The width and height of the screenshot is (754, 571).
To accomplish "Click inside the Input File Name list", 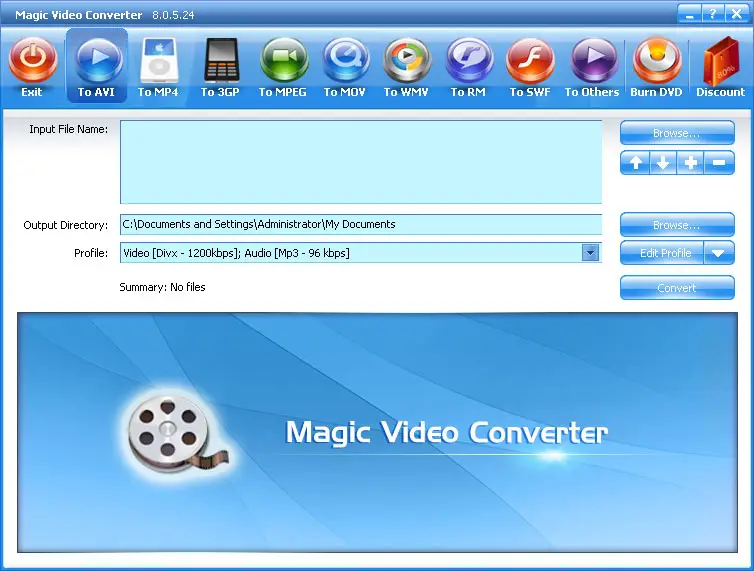I will pos(361,162).
